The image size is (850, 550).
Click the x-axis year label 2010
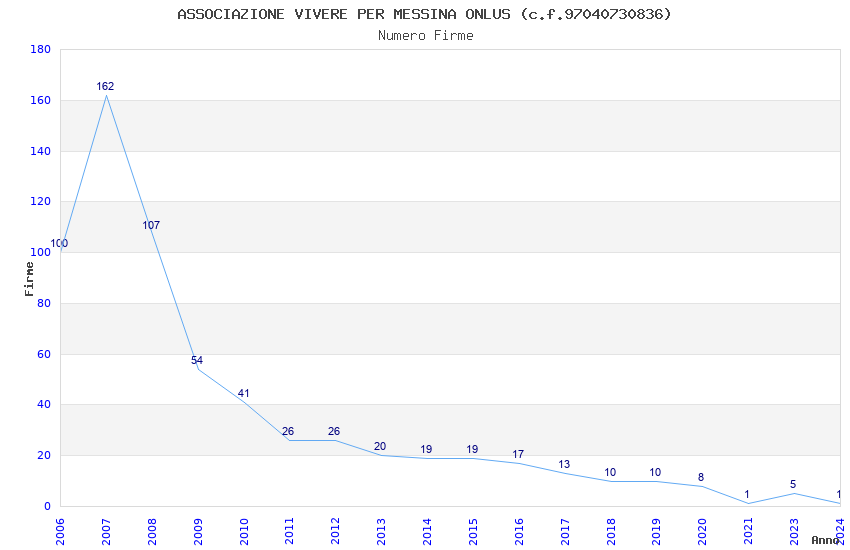[x=243, y=532]
